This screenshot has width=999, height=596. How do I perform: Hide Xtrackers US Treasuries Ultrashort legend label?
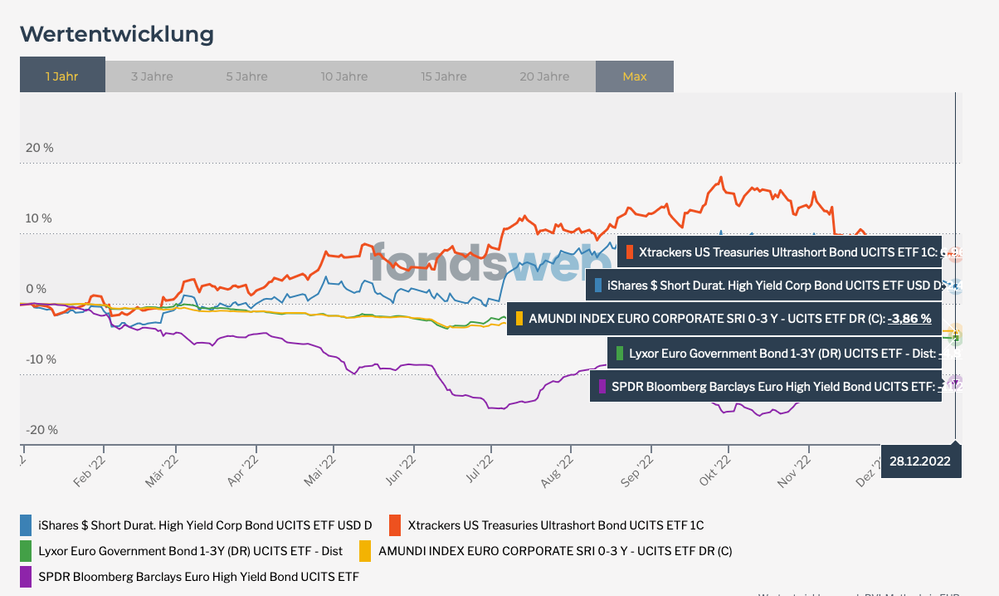556,525
